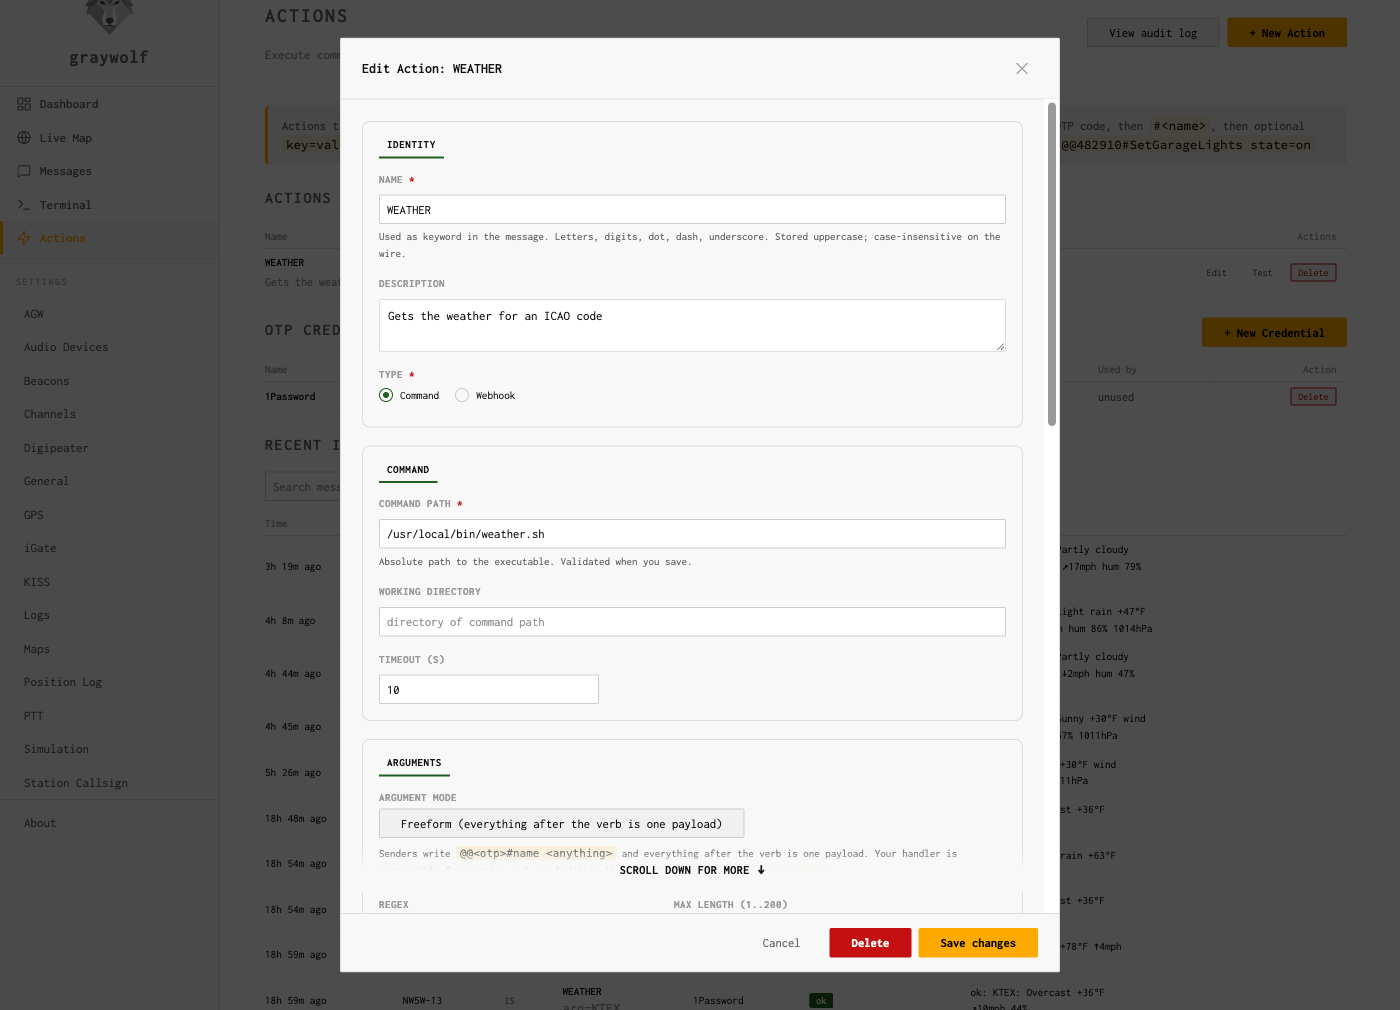This screenshot has width=1400, height=1010.
Task: Click the Search messages field
Action: click(303, 487)
